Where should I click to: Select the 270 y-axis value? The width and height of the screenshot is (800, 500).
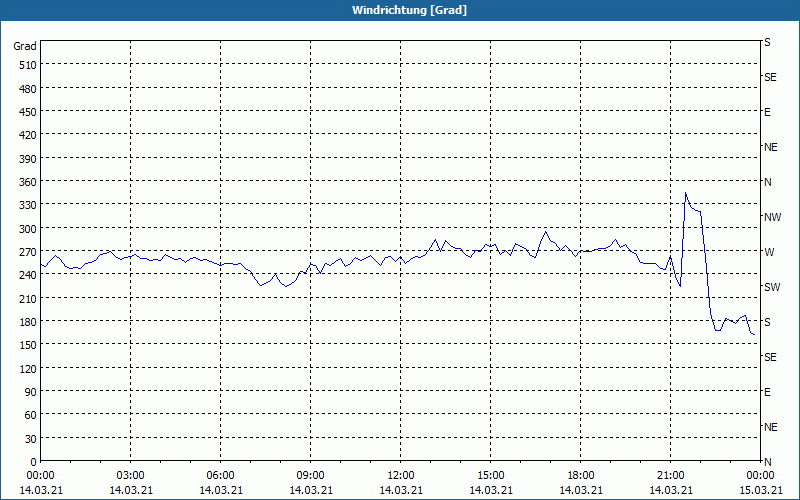click(28, 252)
